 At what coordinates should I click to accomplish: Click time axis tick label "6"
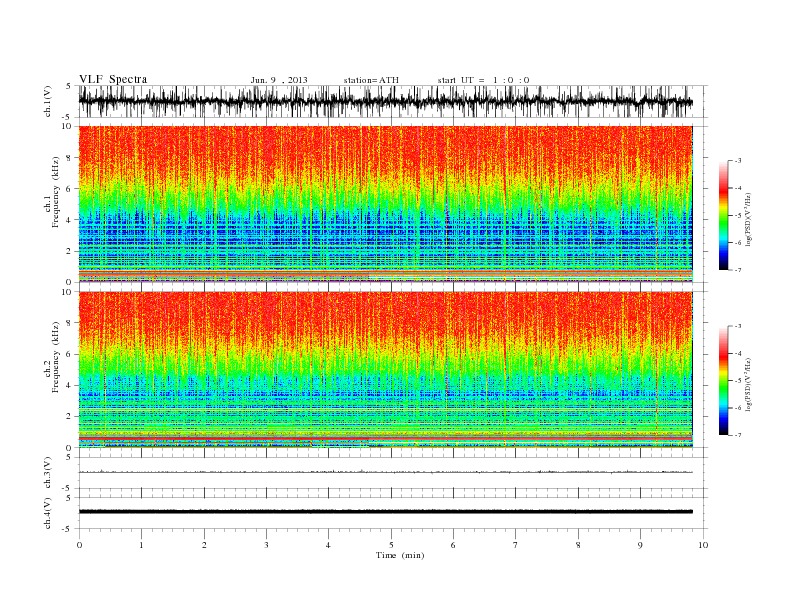pyautogui.click(x=453, y=545)
